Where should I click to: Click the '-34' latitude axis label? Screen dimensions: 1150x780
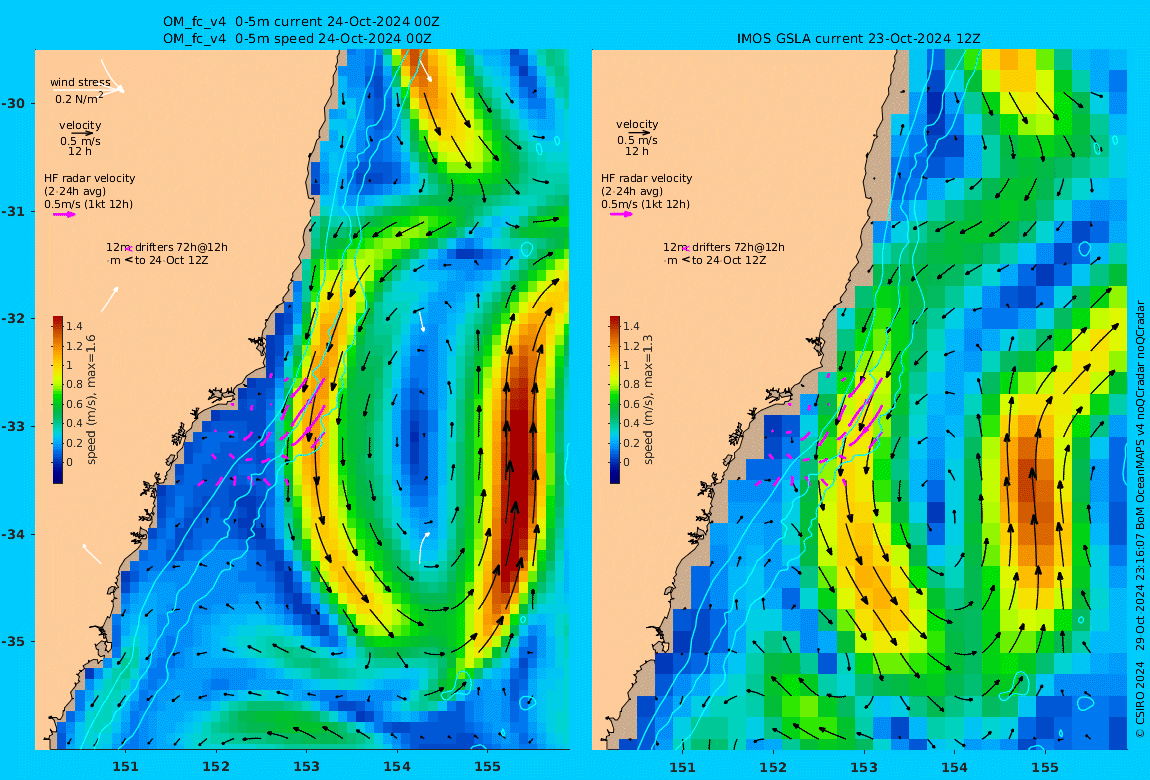(x=13, y=534)
